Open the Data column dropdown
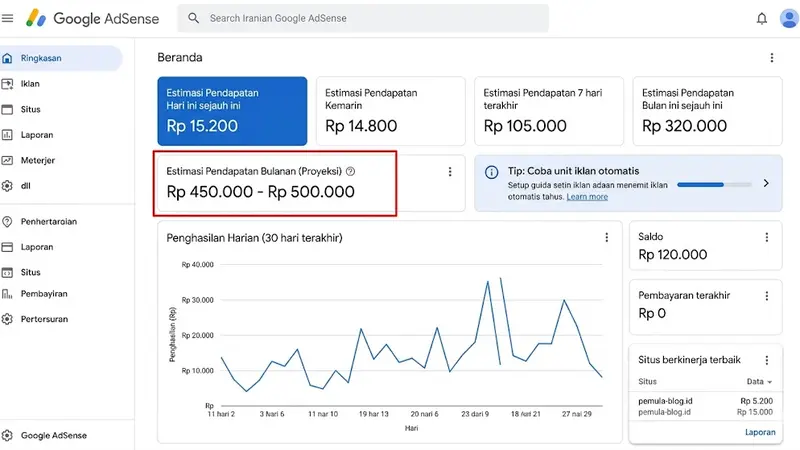Screen dimensions: 800x450 (759, 382)
